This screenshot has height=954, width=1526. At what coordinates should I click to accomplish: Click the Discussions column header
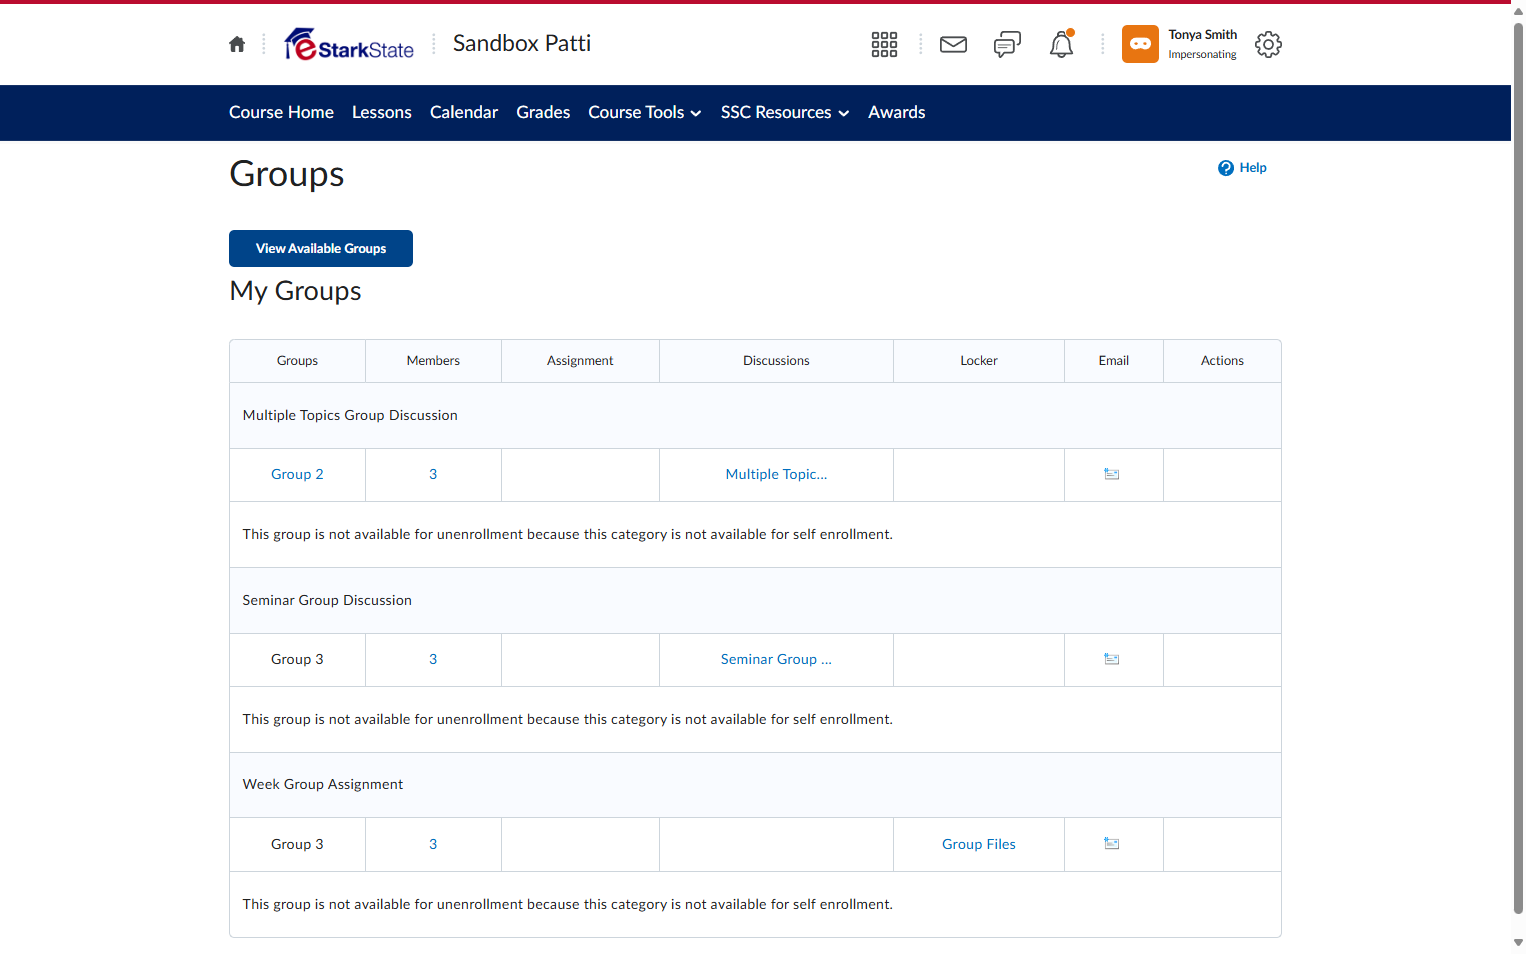776,361
